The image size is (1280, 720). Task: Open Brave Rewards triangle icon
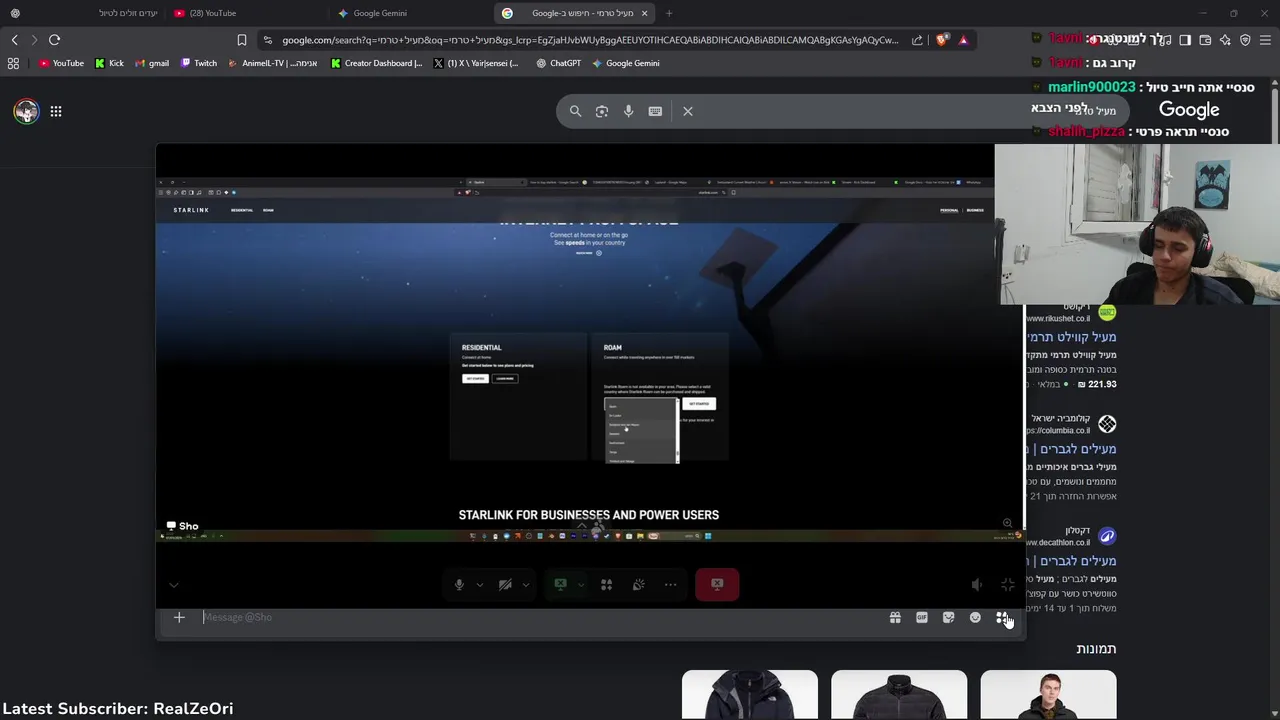(x=963, y=40)
